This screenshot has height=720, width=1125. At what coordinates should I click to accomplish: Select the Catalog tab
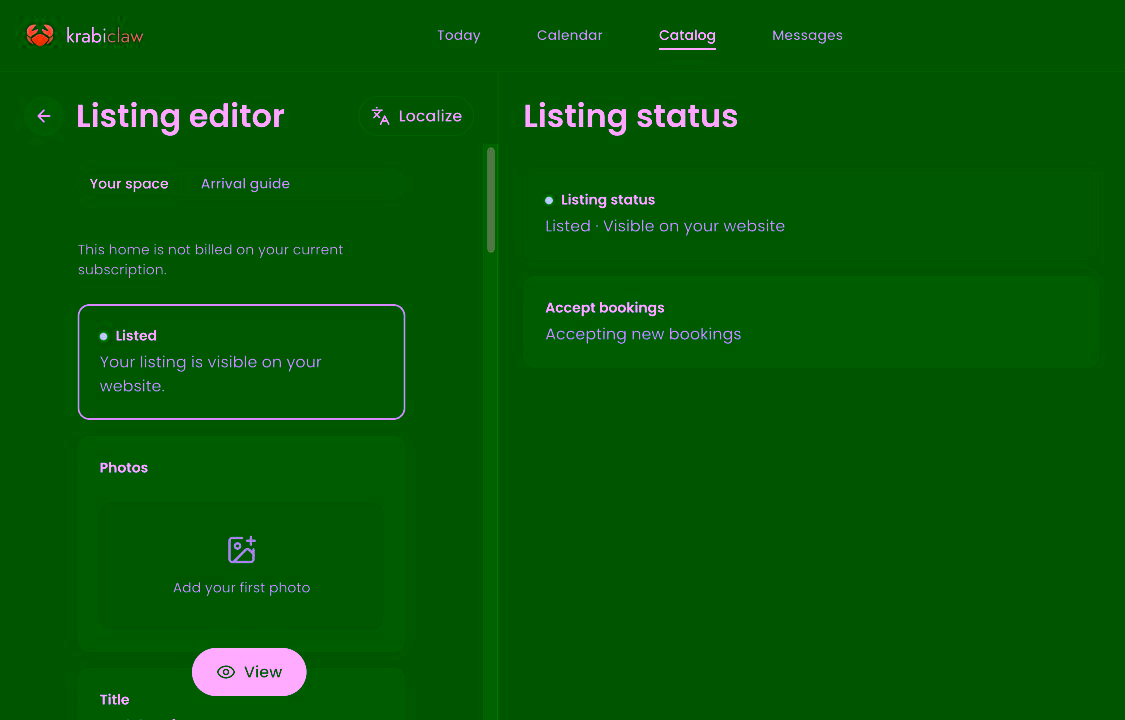tap(687, 35)
